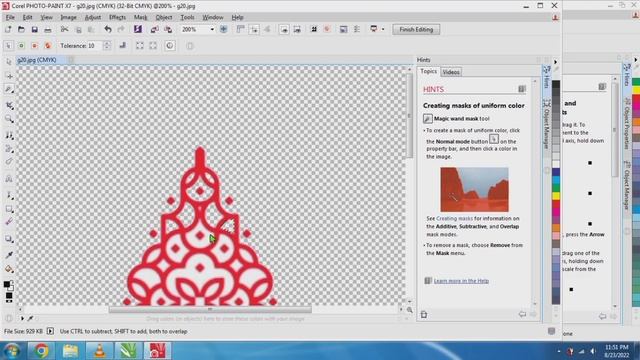Image resolution: width=640 pixels, height=360 pixels.
Task: Toggle the anti-aliasing icon after Tolerance
Action: [x=122, y=46]
